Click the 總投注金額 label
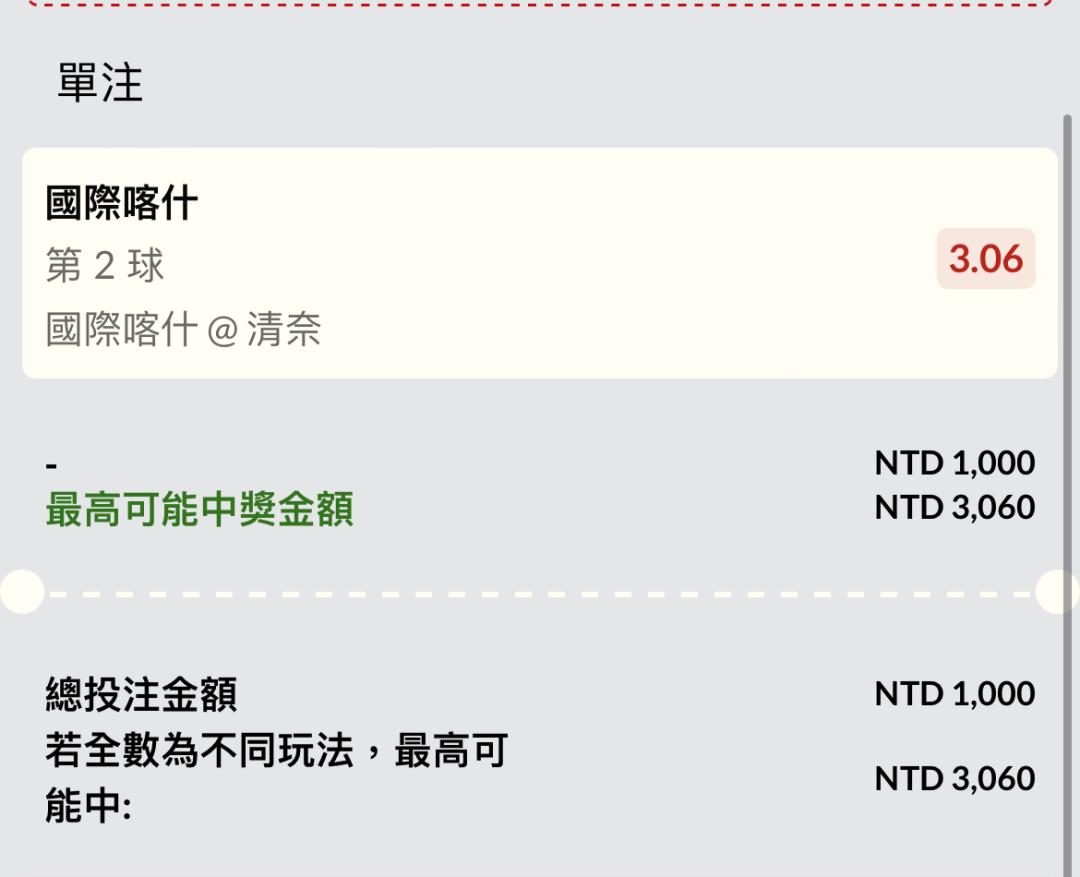Screen dimensions: 1080x877 point(141,694)
